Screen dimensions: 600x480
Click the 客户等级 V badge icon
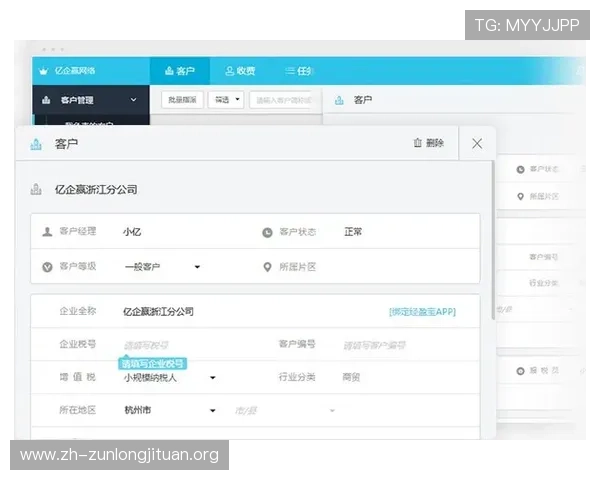point(47,267)
